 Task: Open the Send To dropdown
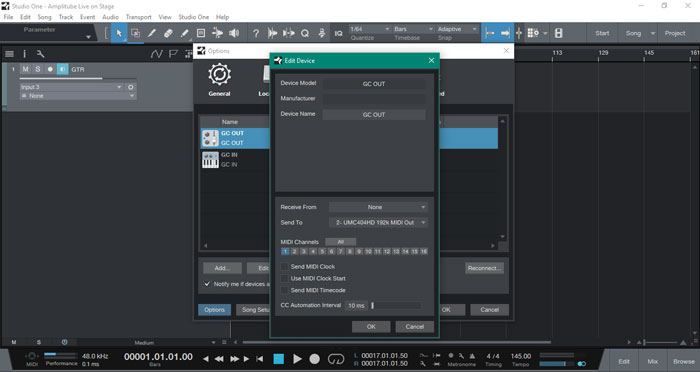pyautogui.click(x=378, y=222)
